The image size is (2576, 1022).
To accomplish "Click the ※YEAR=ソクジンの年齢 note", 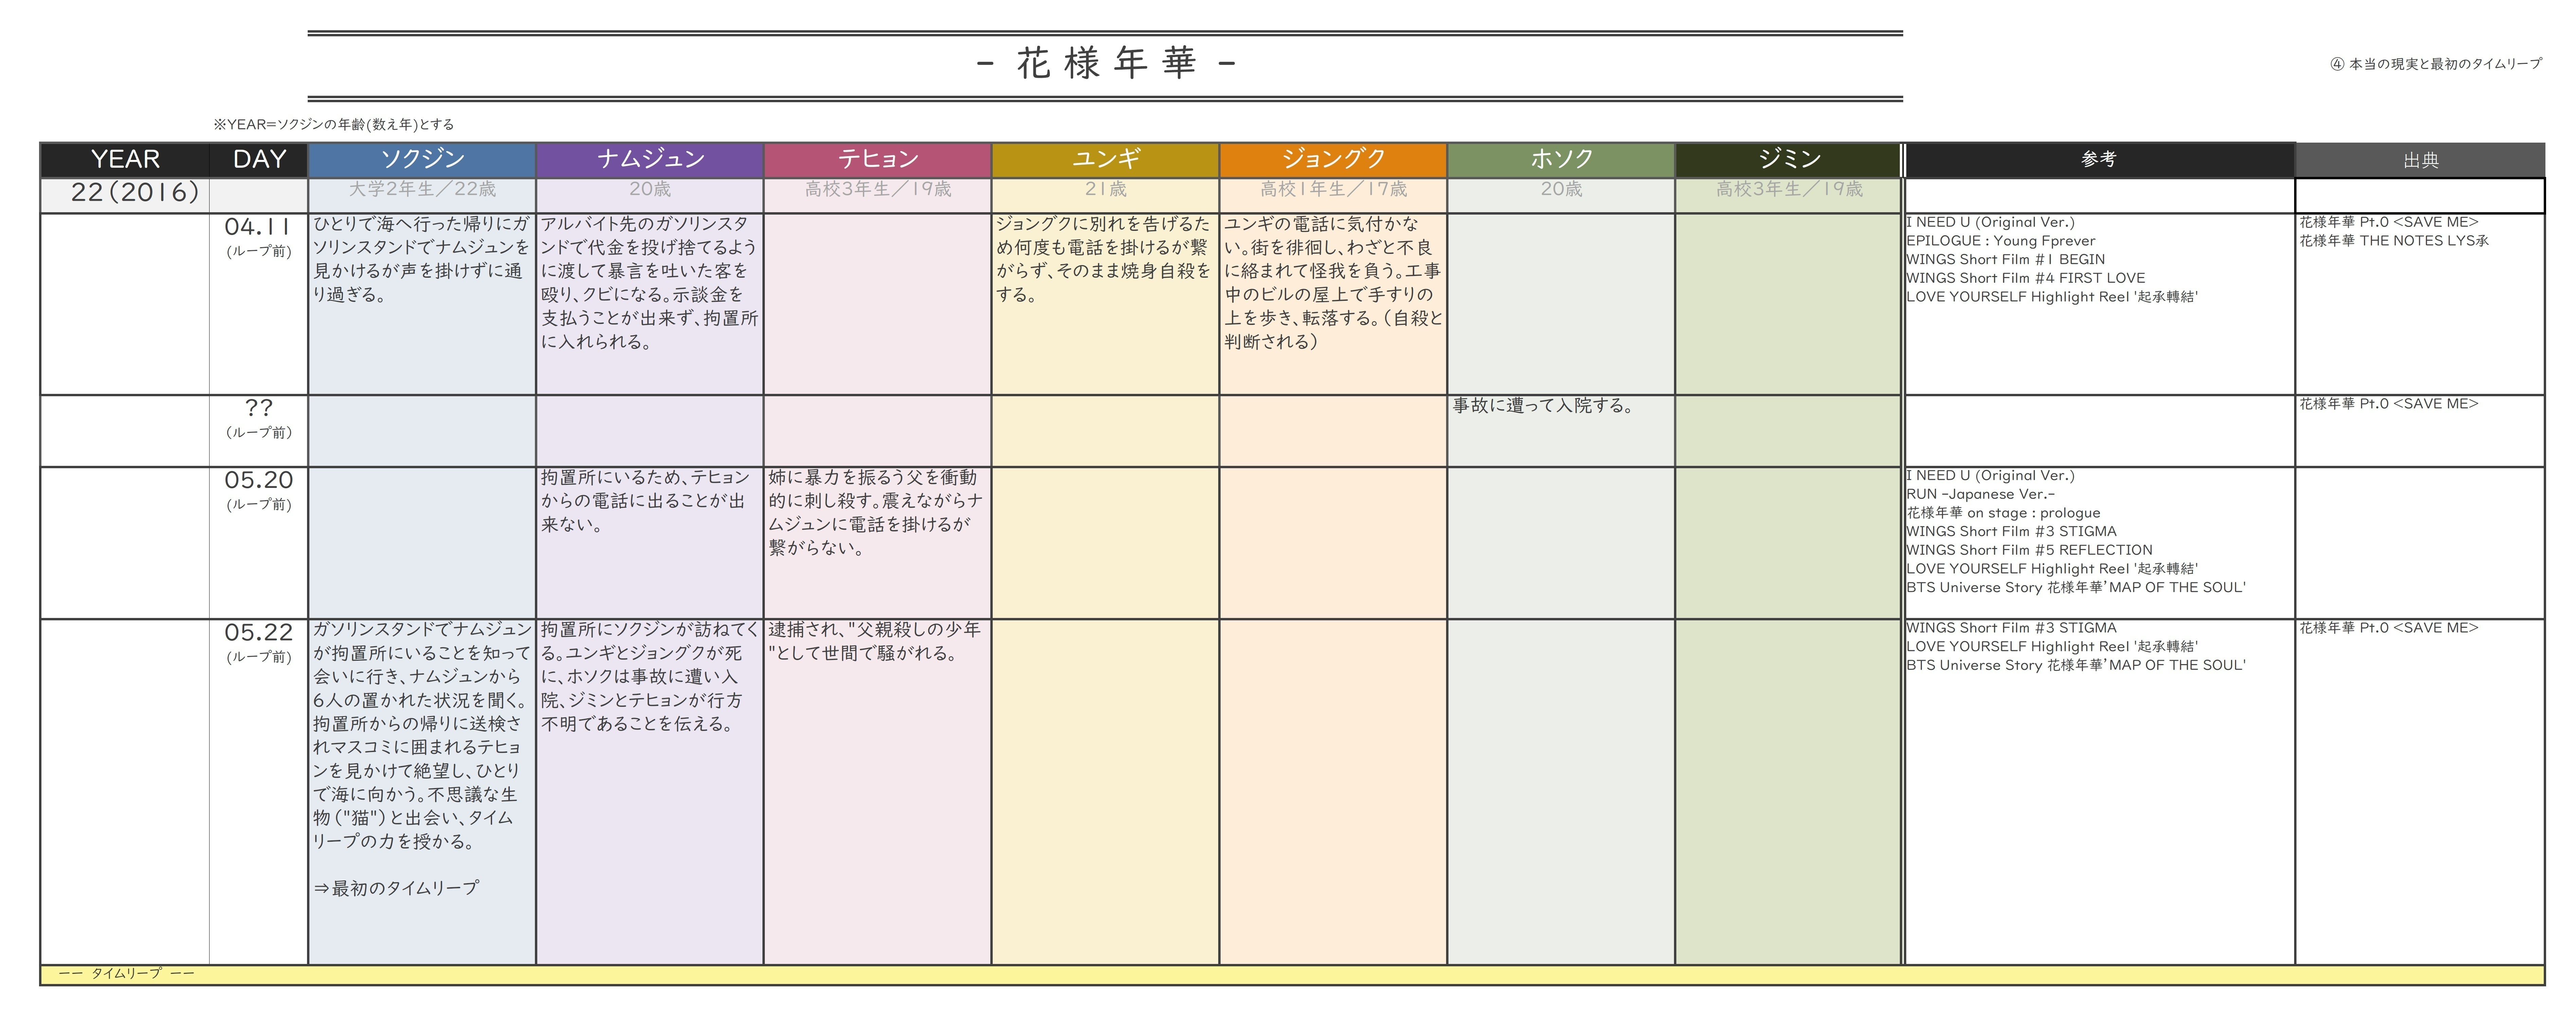I will click(x=334, y=125).
